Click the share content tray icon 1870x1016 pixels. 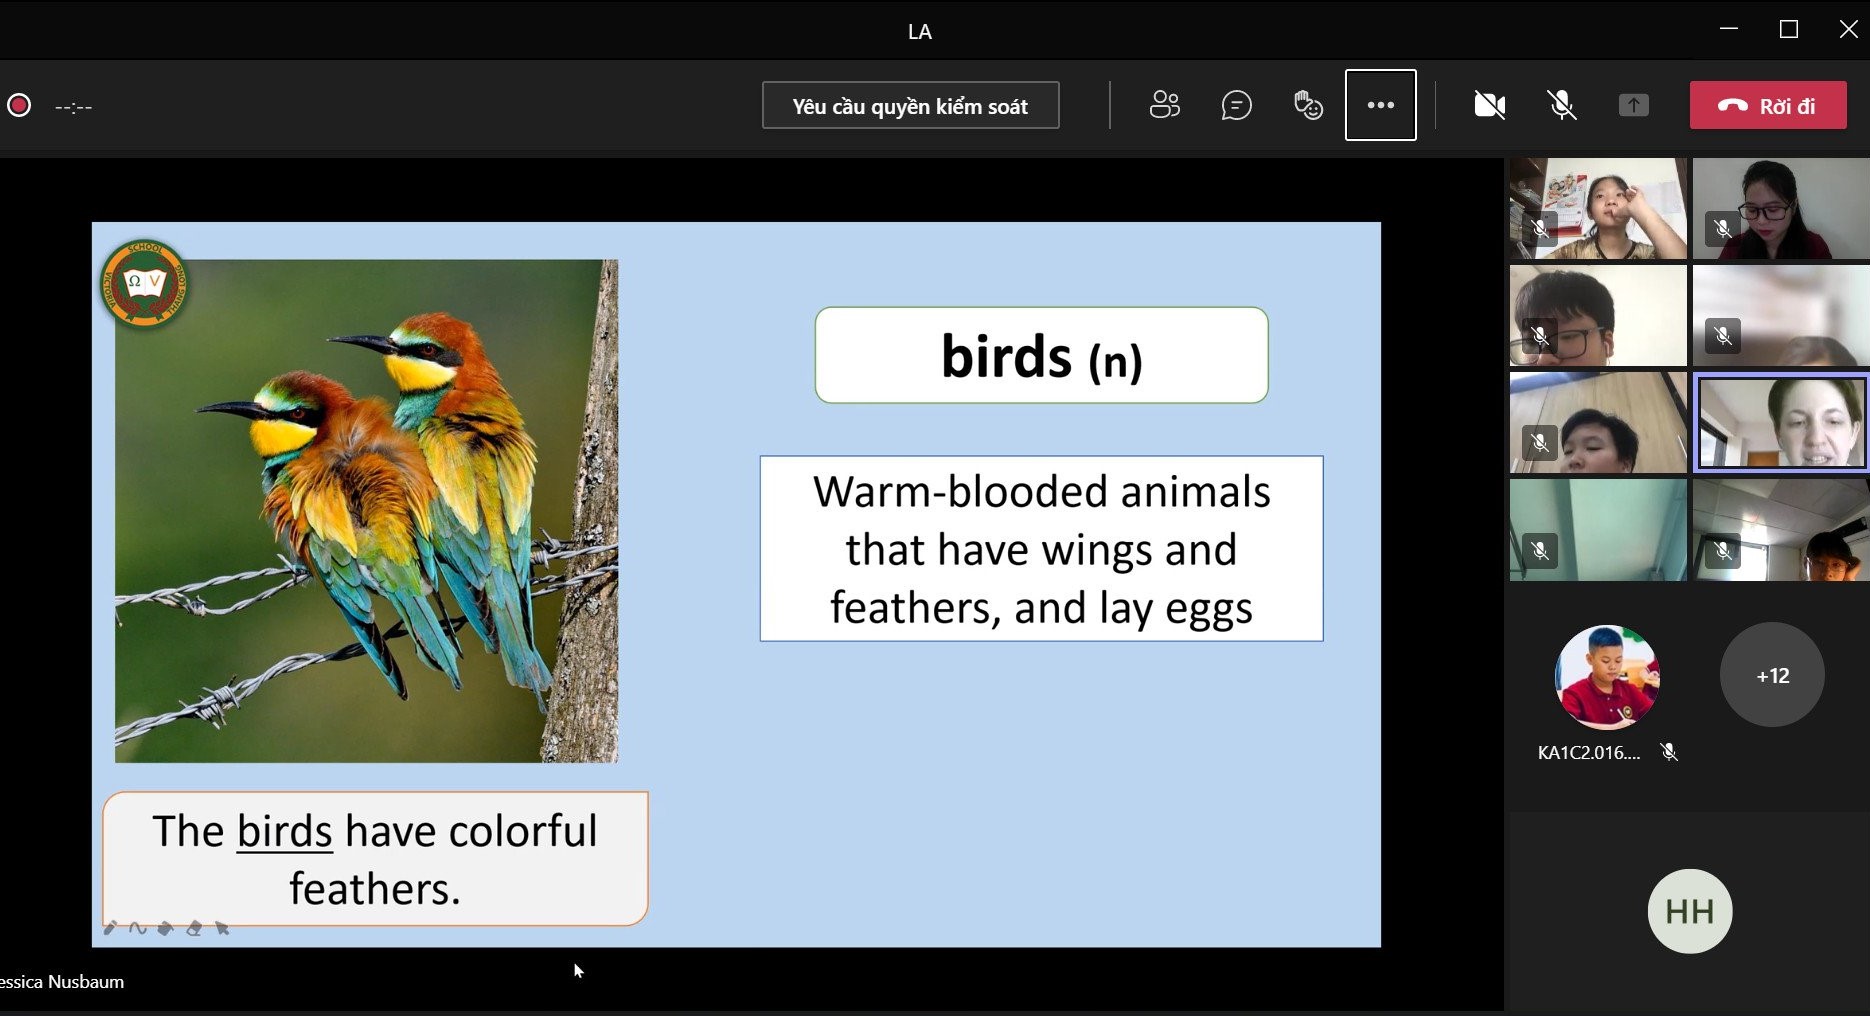click(1633, 105)
